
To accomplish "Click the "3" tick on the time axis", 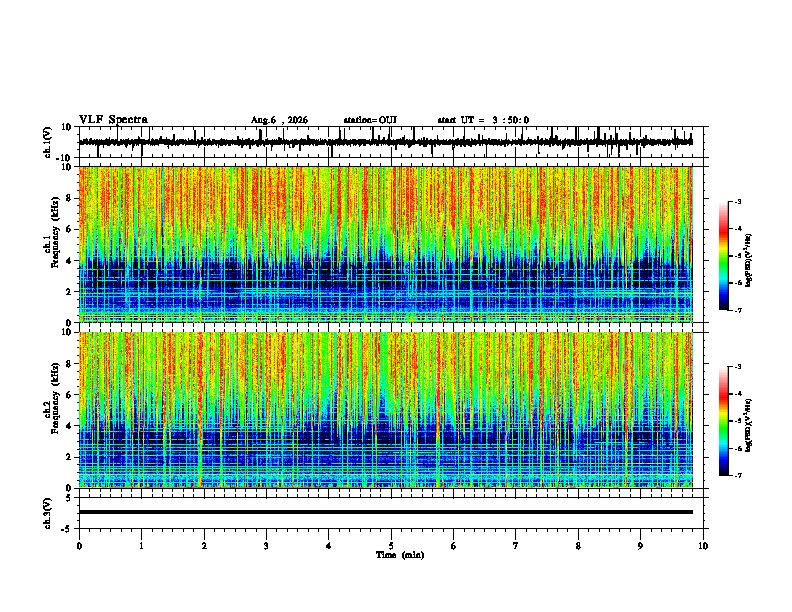I will [266, 546].
